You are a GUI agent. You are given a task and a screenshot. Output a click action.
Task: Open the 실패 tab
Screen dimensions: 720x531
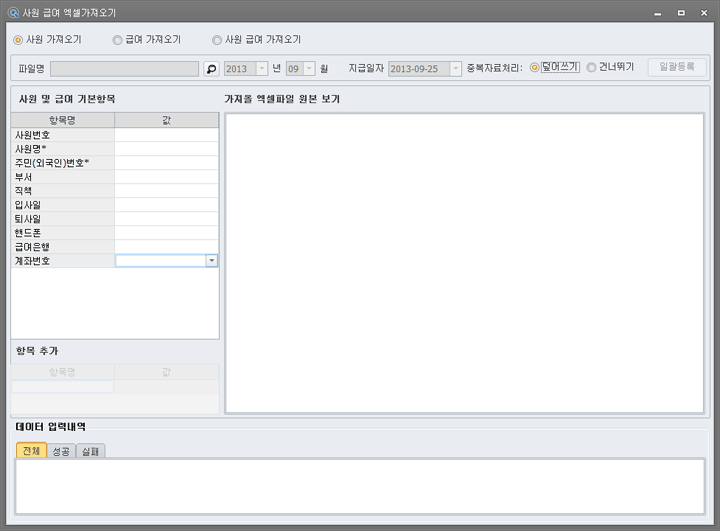[91, 451]
